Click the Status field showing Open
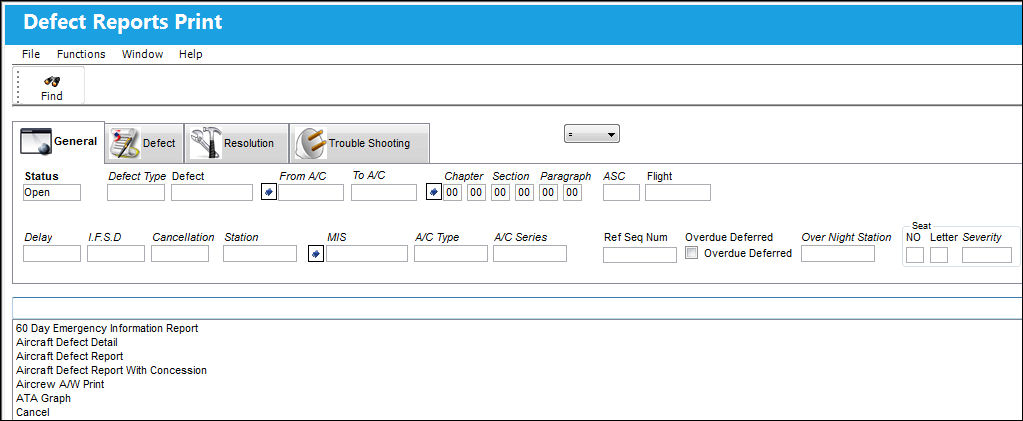This screenshot has width=1023, height=421. pos(52,193)
